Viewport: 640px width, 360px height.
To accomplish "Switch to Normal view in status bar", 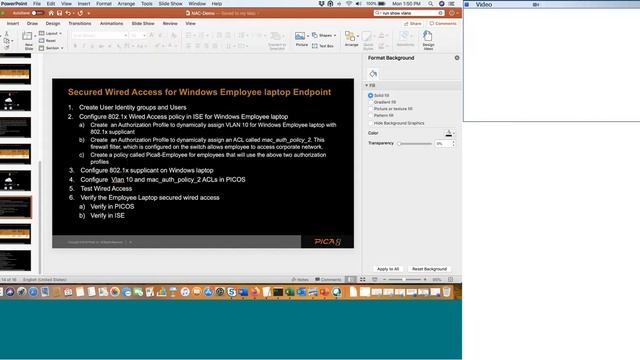I will [350, 280].
